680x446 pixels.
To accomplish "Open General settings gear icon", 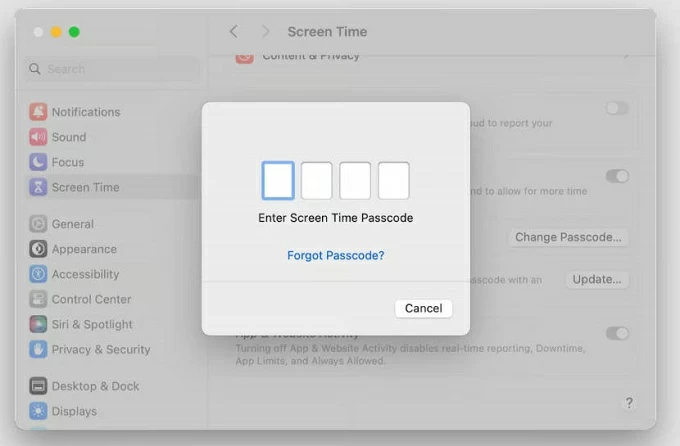I will (x=38, y=224).
